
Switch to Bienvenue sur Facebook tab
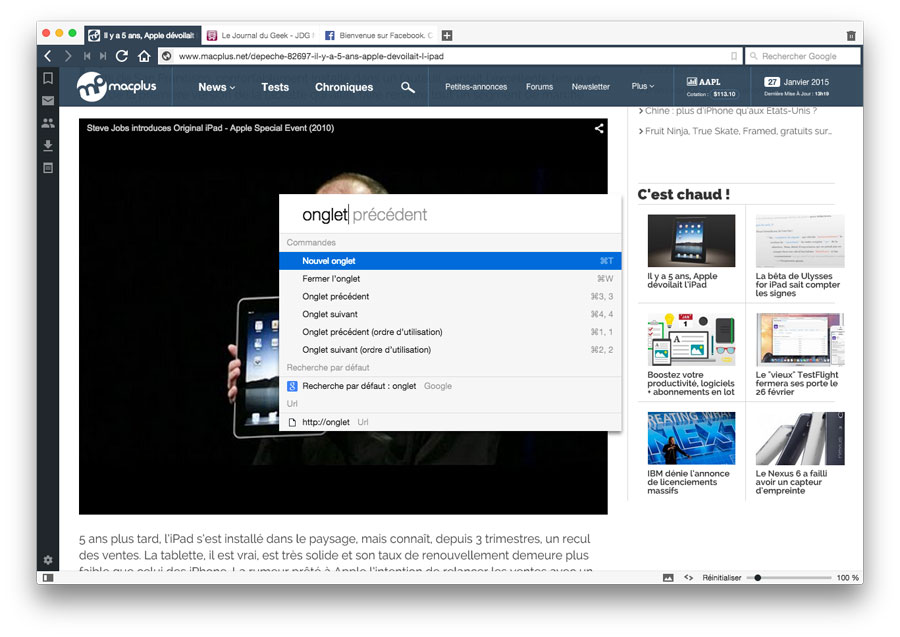(379, 36)
